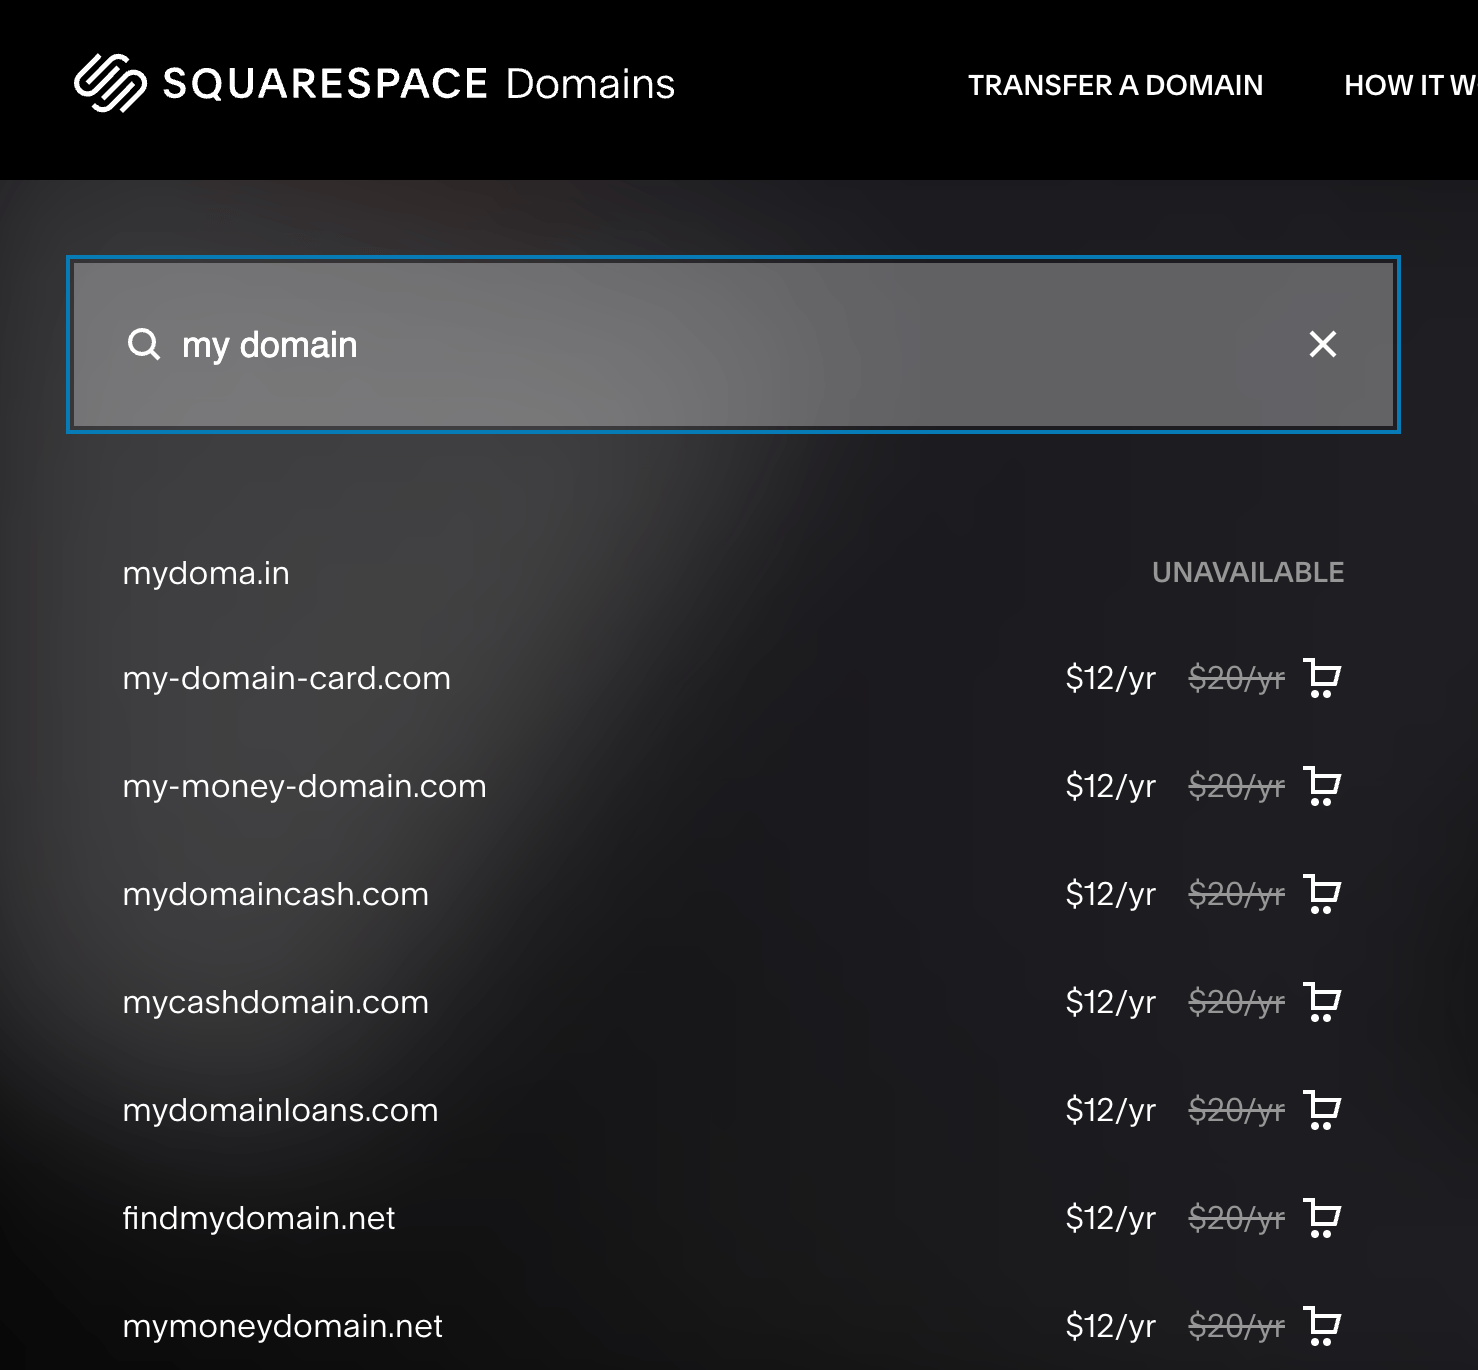Add mydomainloans.com to cart

[1322, 1109]
